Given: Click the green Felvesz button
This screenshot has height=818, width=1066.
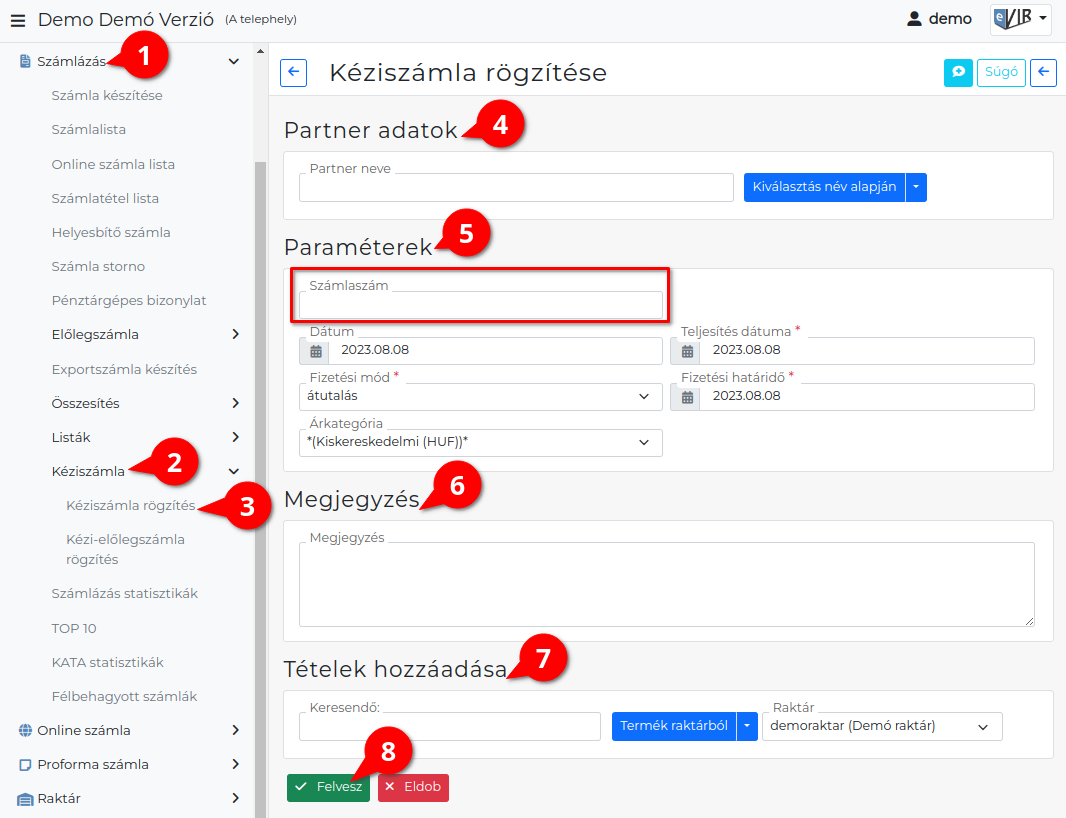Looking at the screenshot, I should pos(328,787).
